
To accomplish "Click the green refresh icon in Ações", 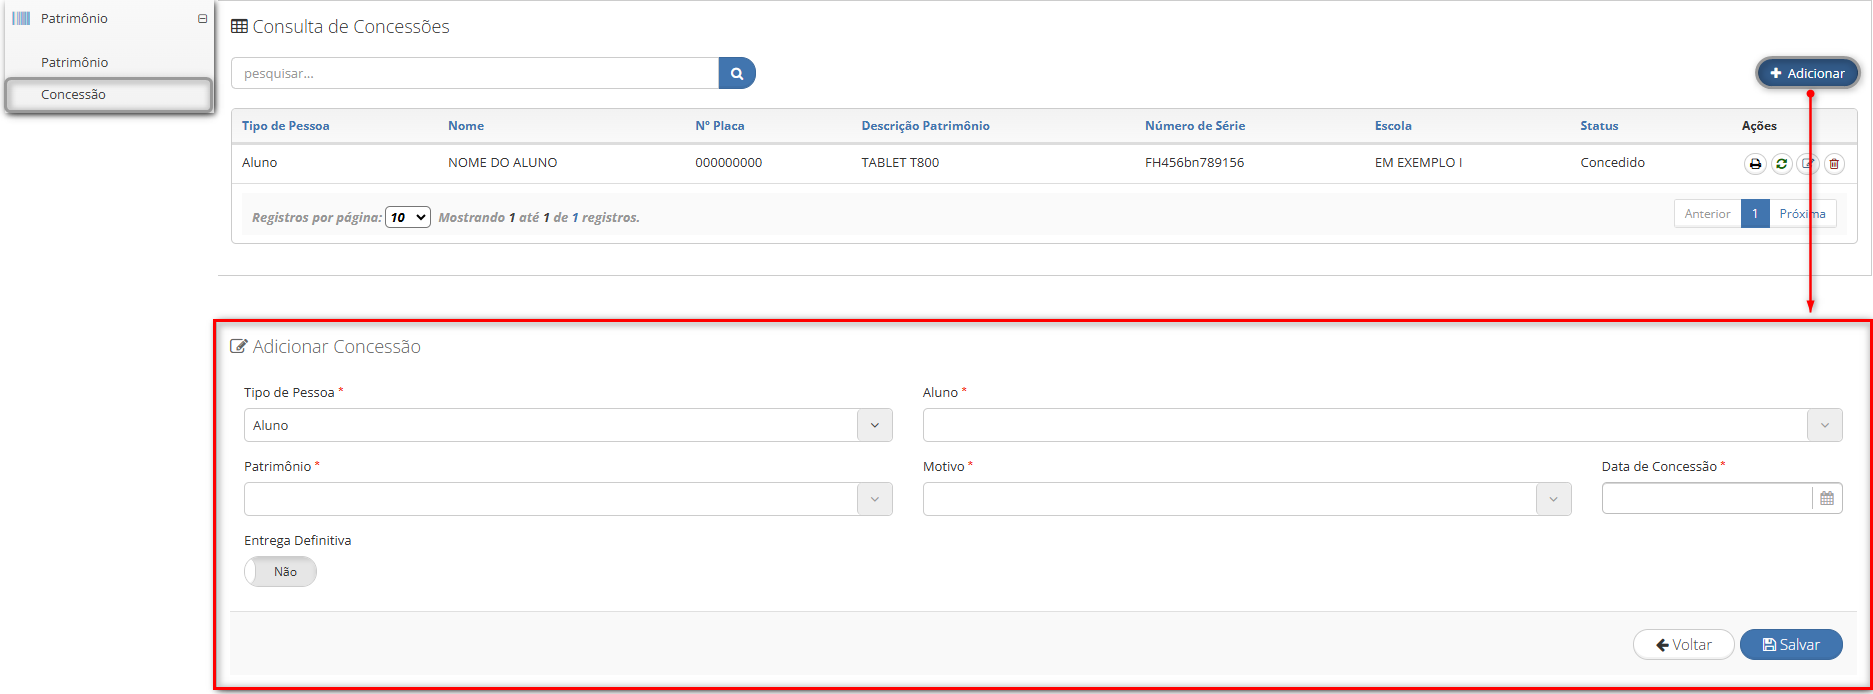I will [x=1781, y=164].
